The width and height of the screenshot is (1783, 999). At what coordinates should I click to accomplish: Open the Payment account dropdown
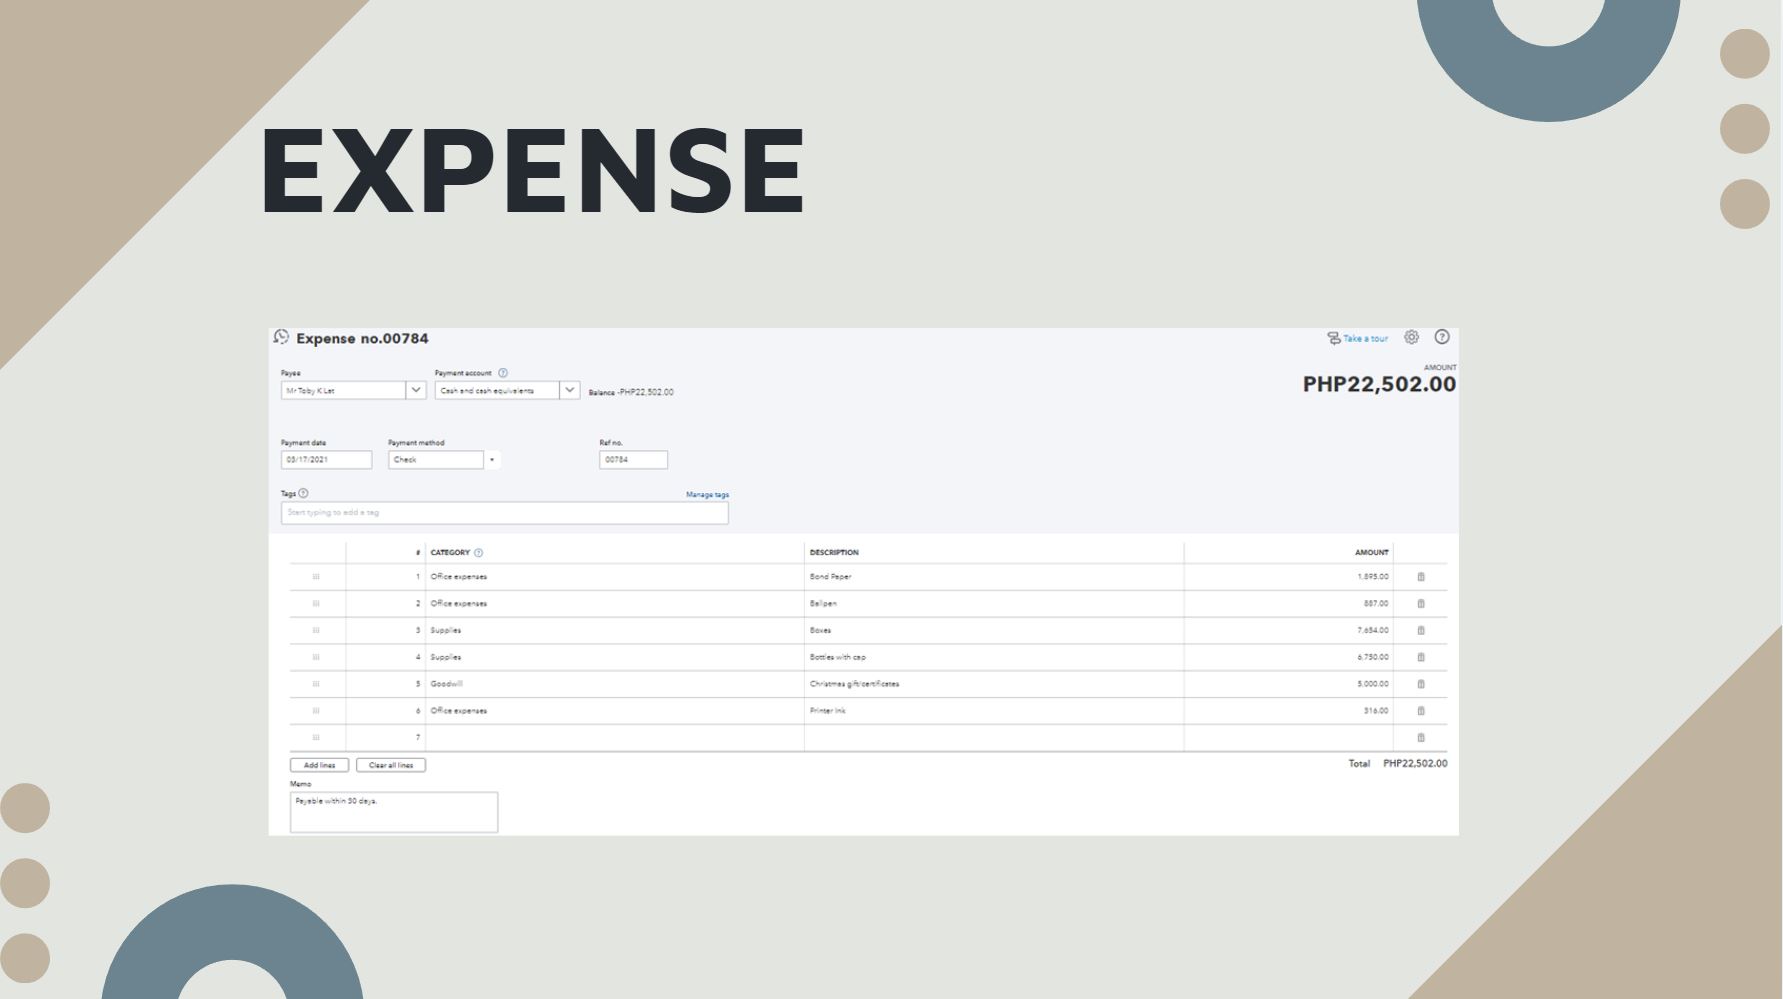pyautogui.click(x=569, y=390)
